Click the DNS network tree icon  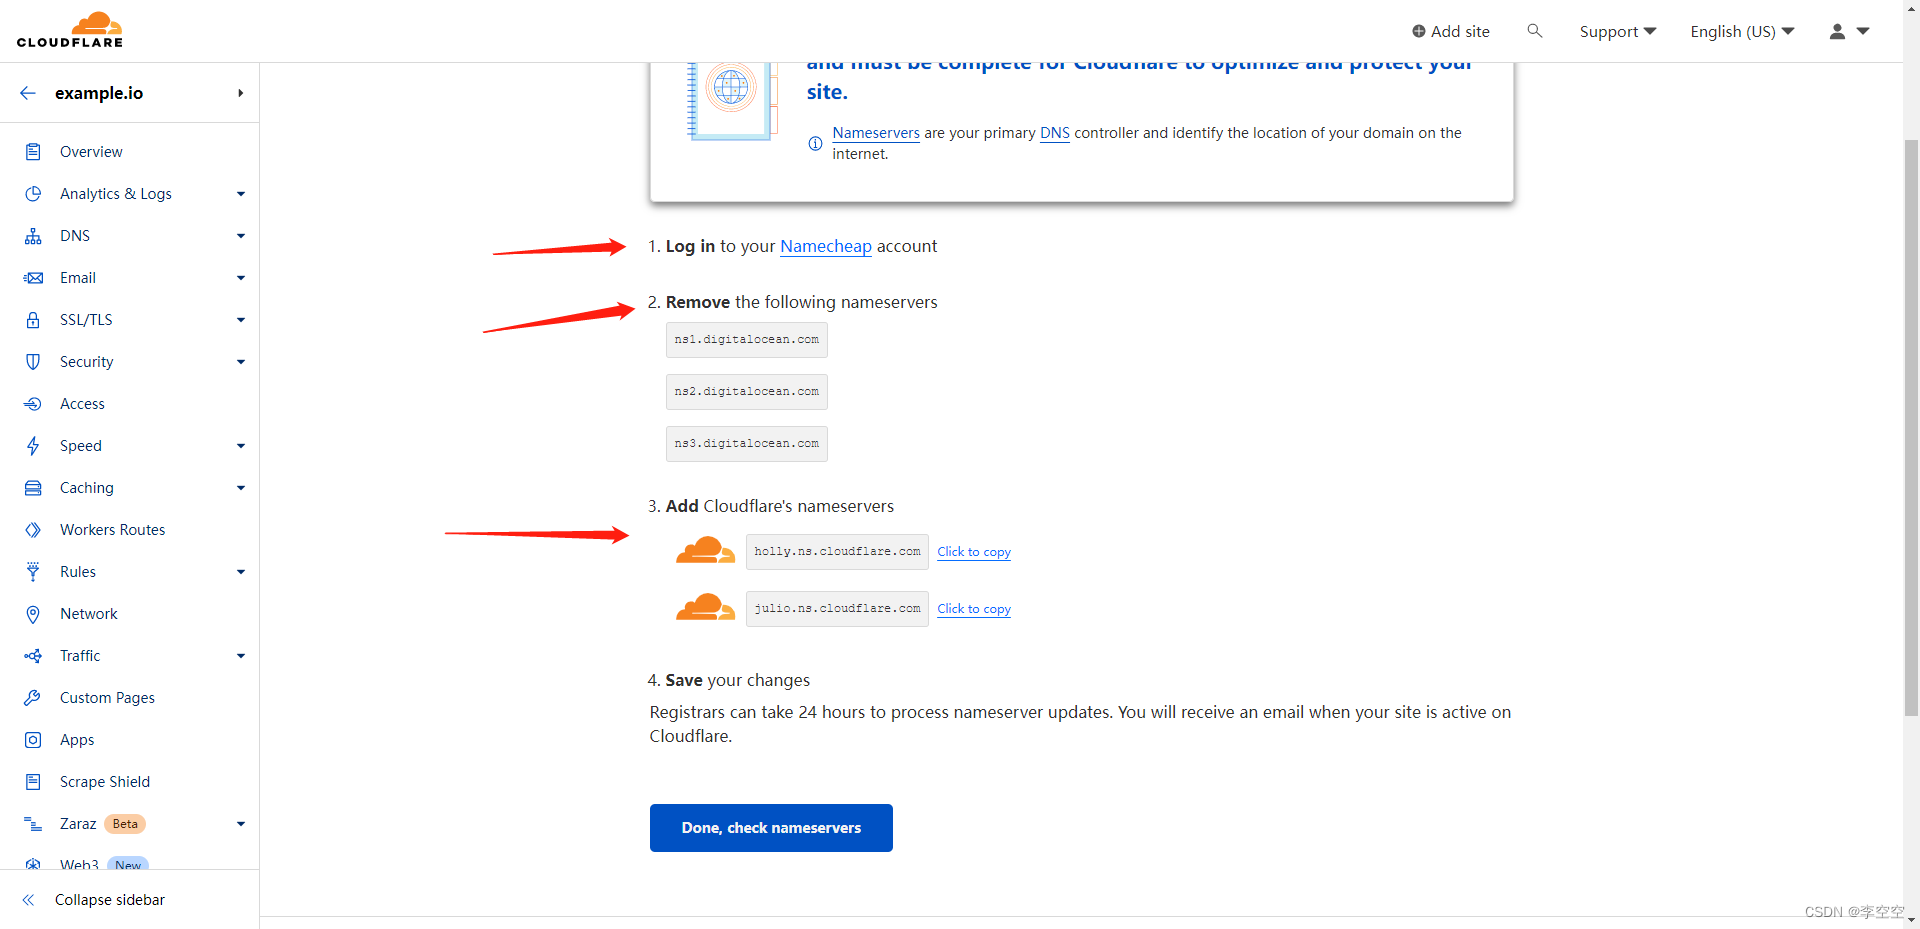point(33,236)
